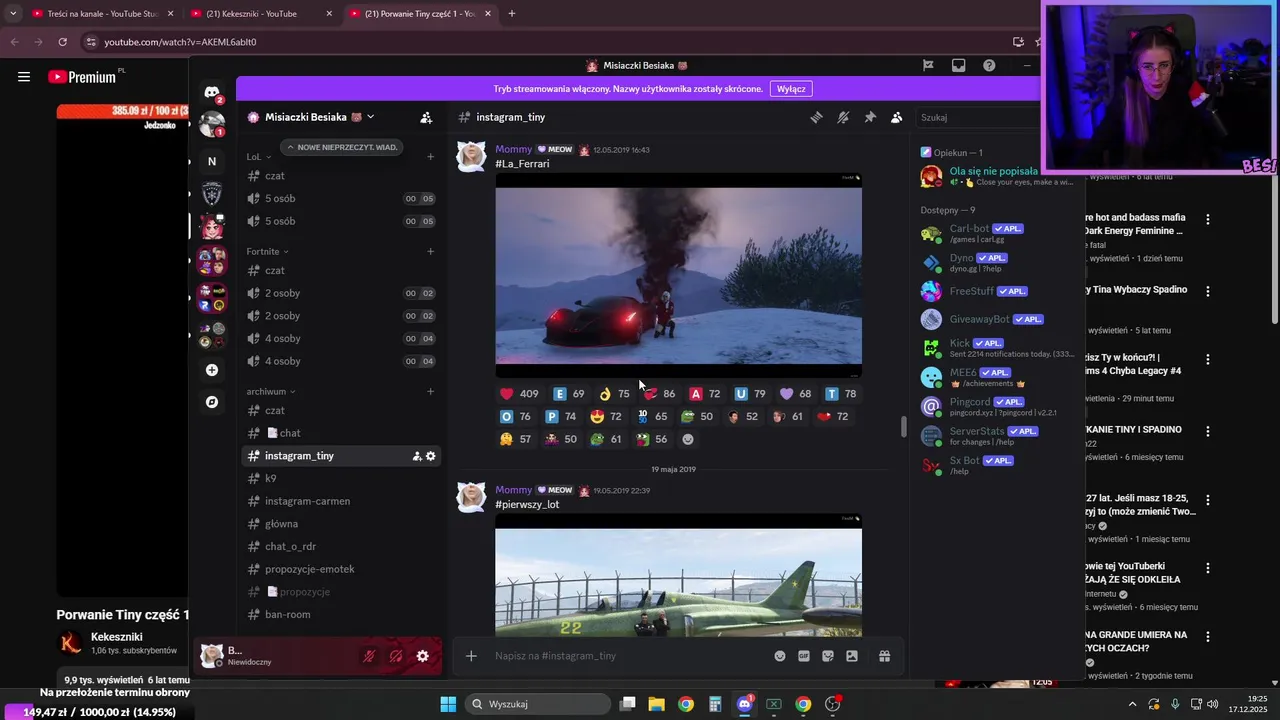Open File Explorer from the taskbar

tap(656, 704)
